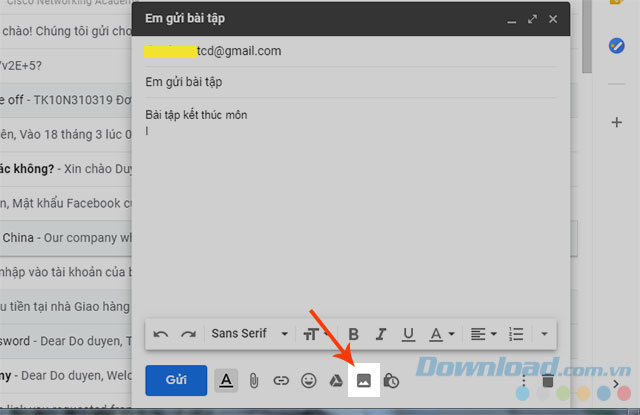
Task: Toggle italic formatting
Action: tap(380, 333)
